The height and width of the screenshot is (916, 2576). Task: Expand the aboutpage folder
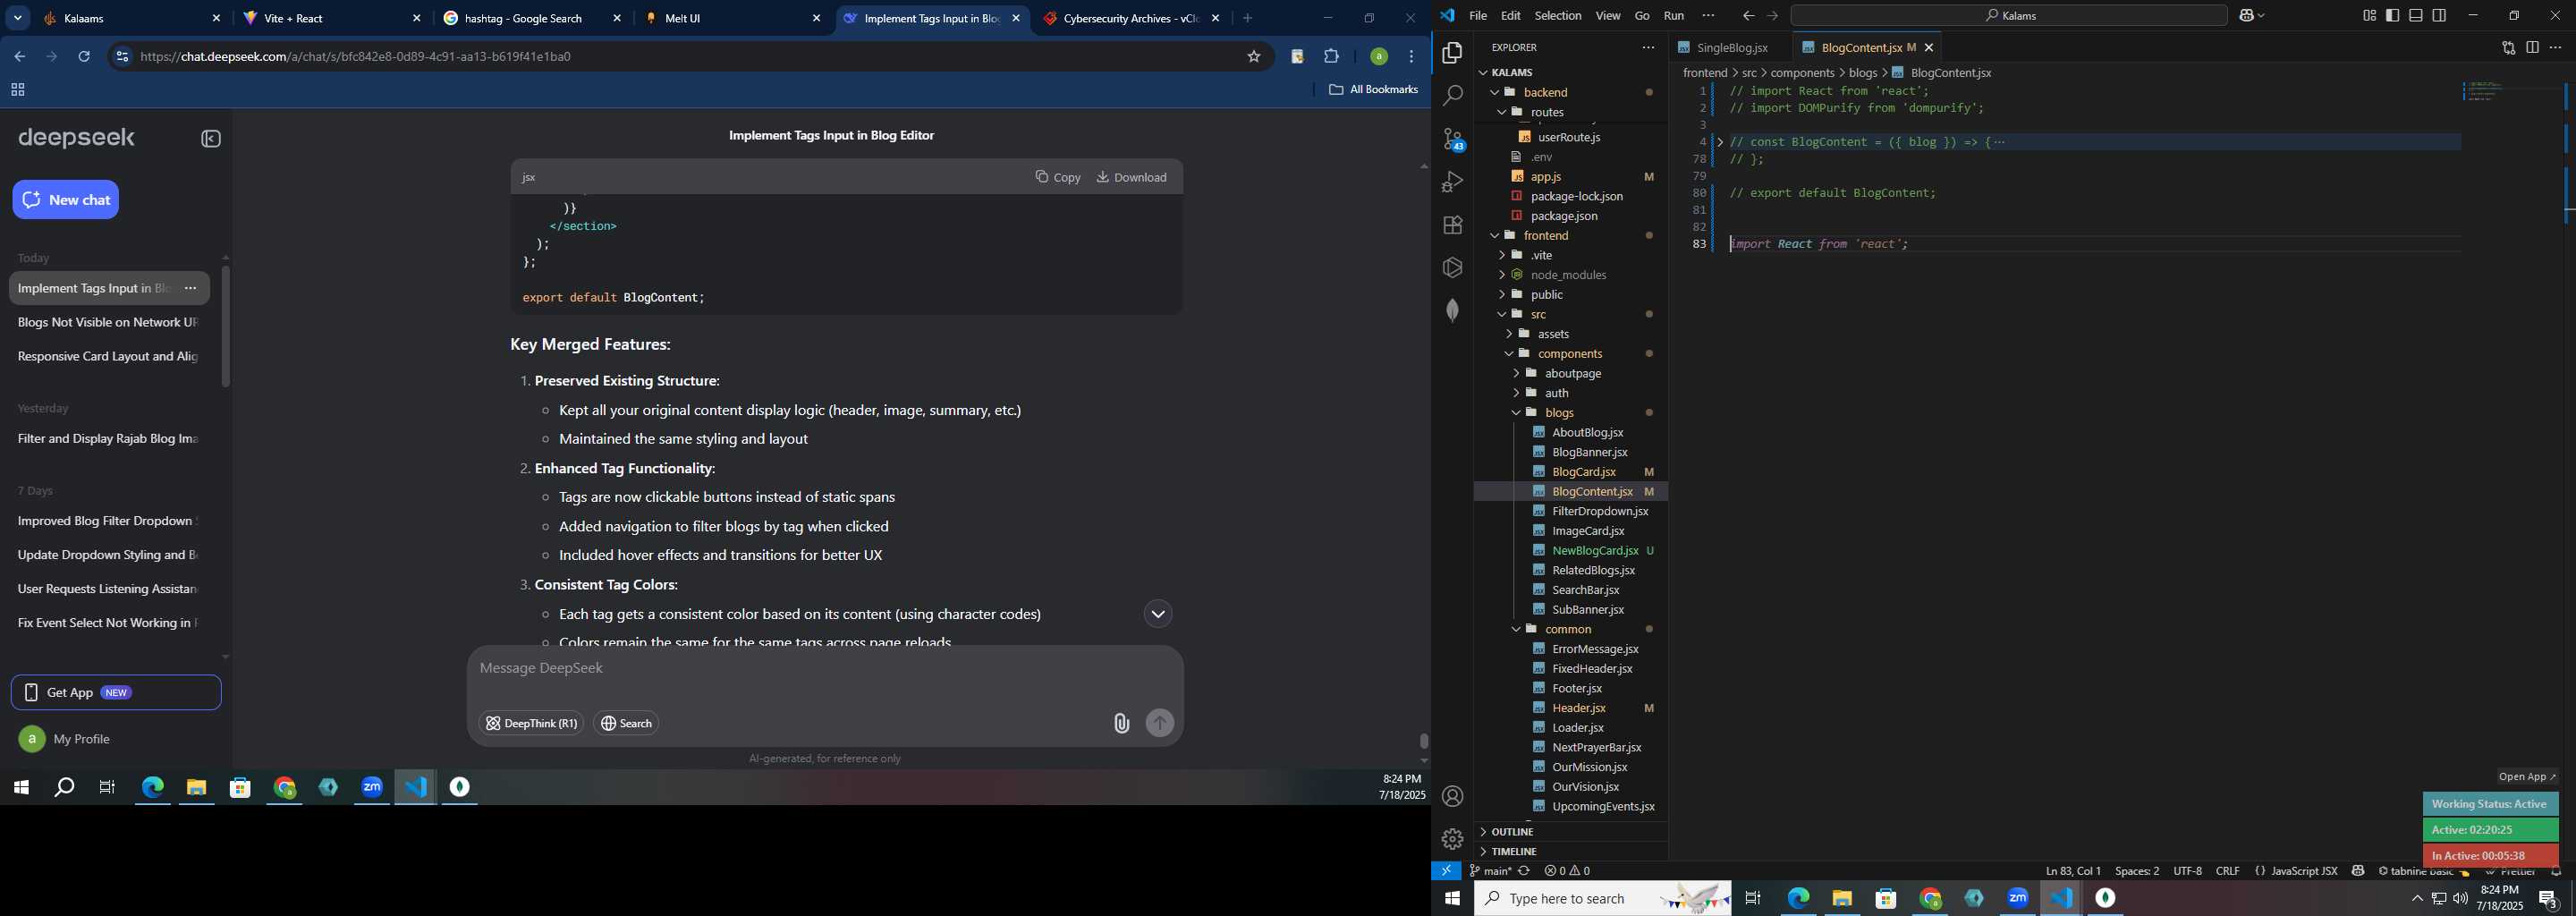pyautogui.click(x=1570, y=374)
